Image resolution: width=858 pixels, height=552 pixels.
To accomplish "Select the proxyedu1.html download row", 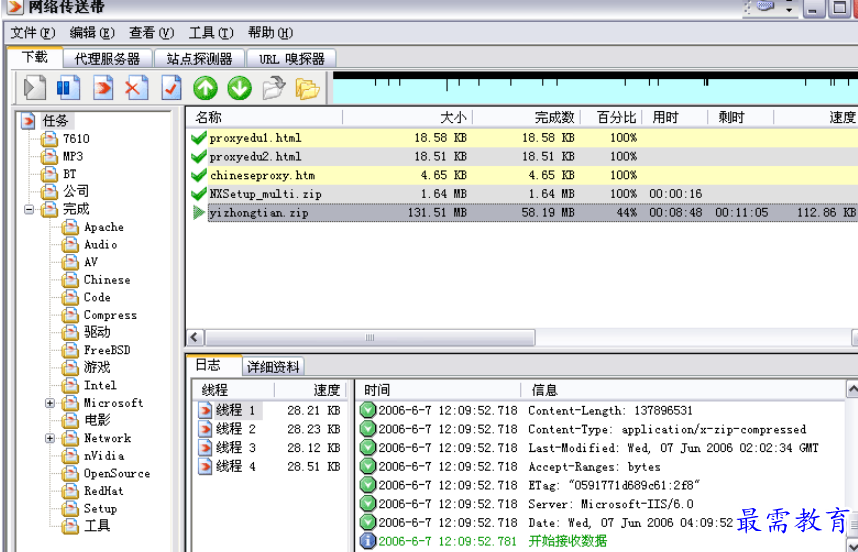I will tap(522, 138).
